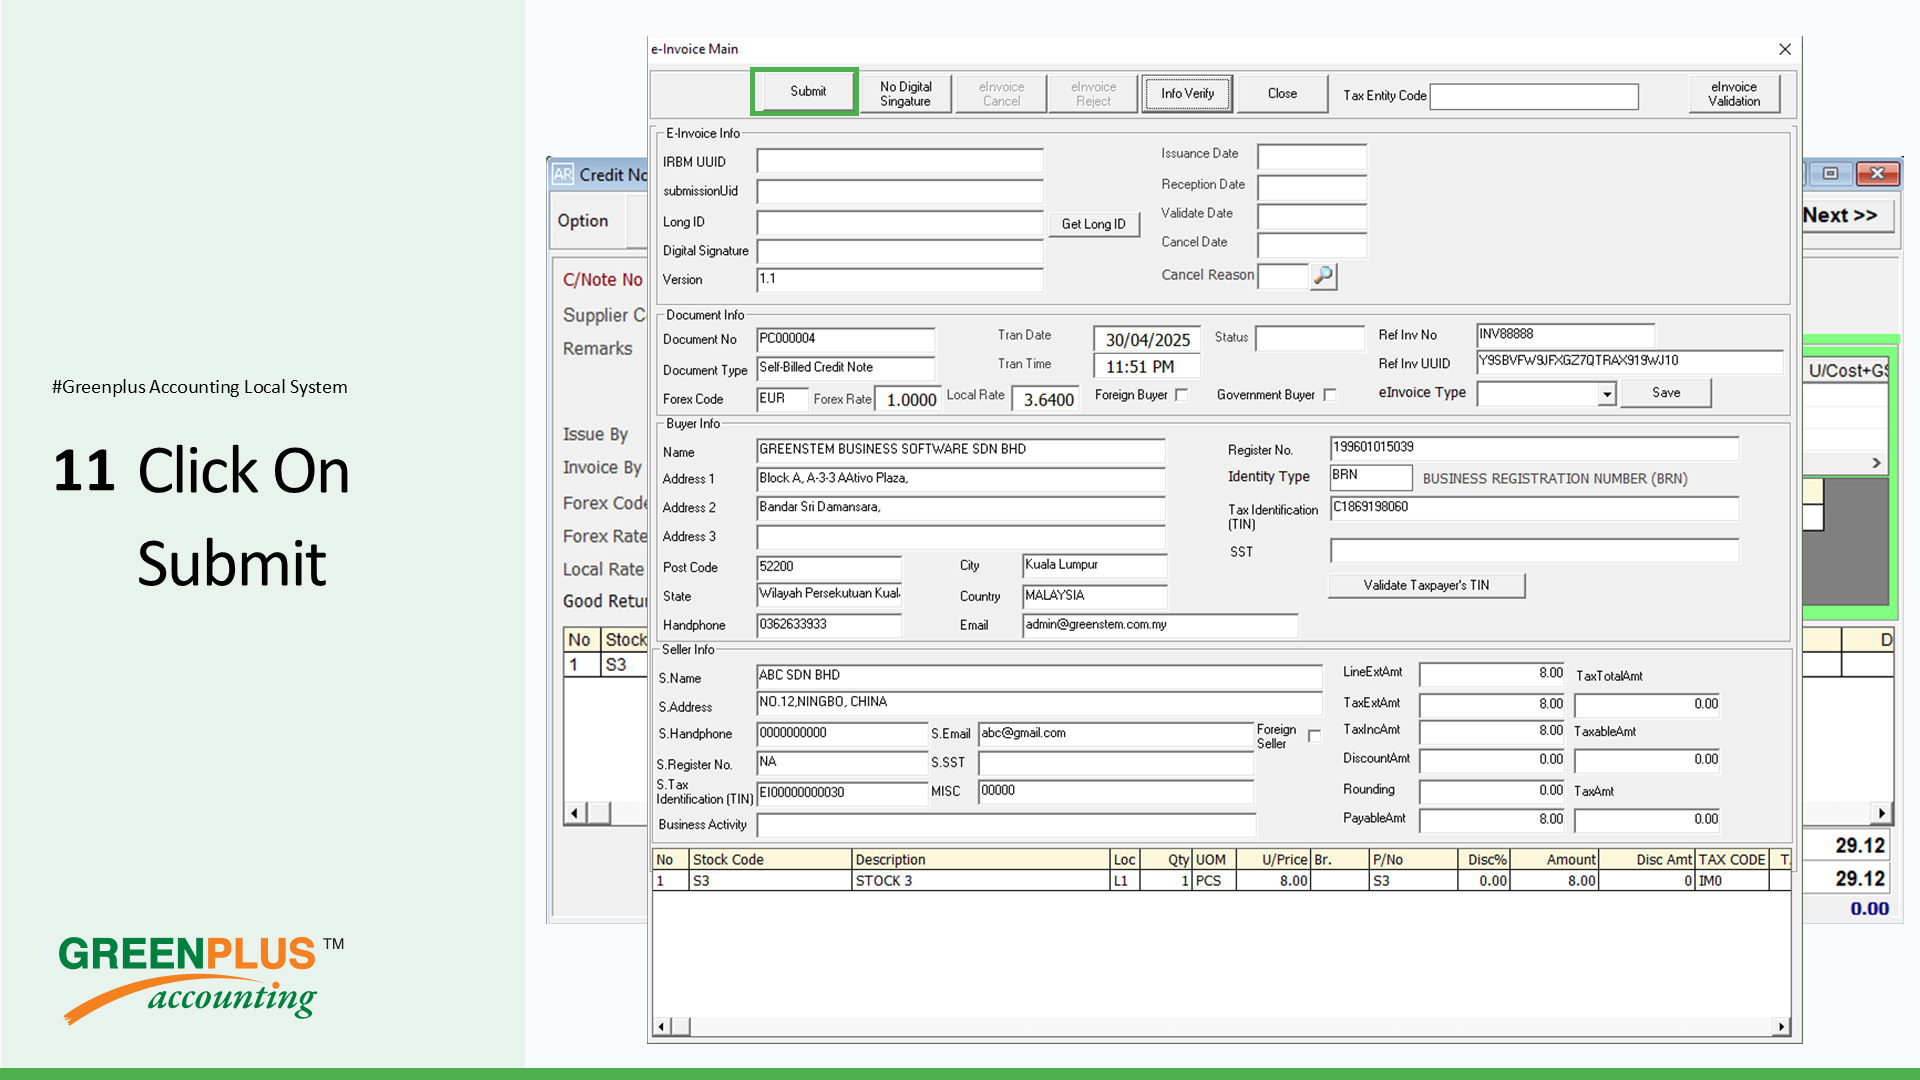The width and height of the screenshot is (1920, 1080).
Task: Click right arrow of e-Invoice horizontal scrollbar
Action: (1781, 1027)
